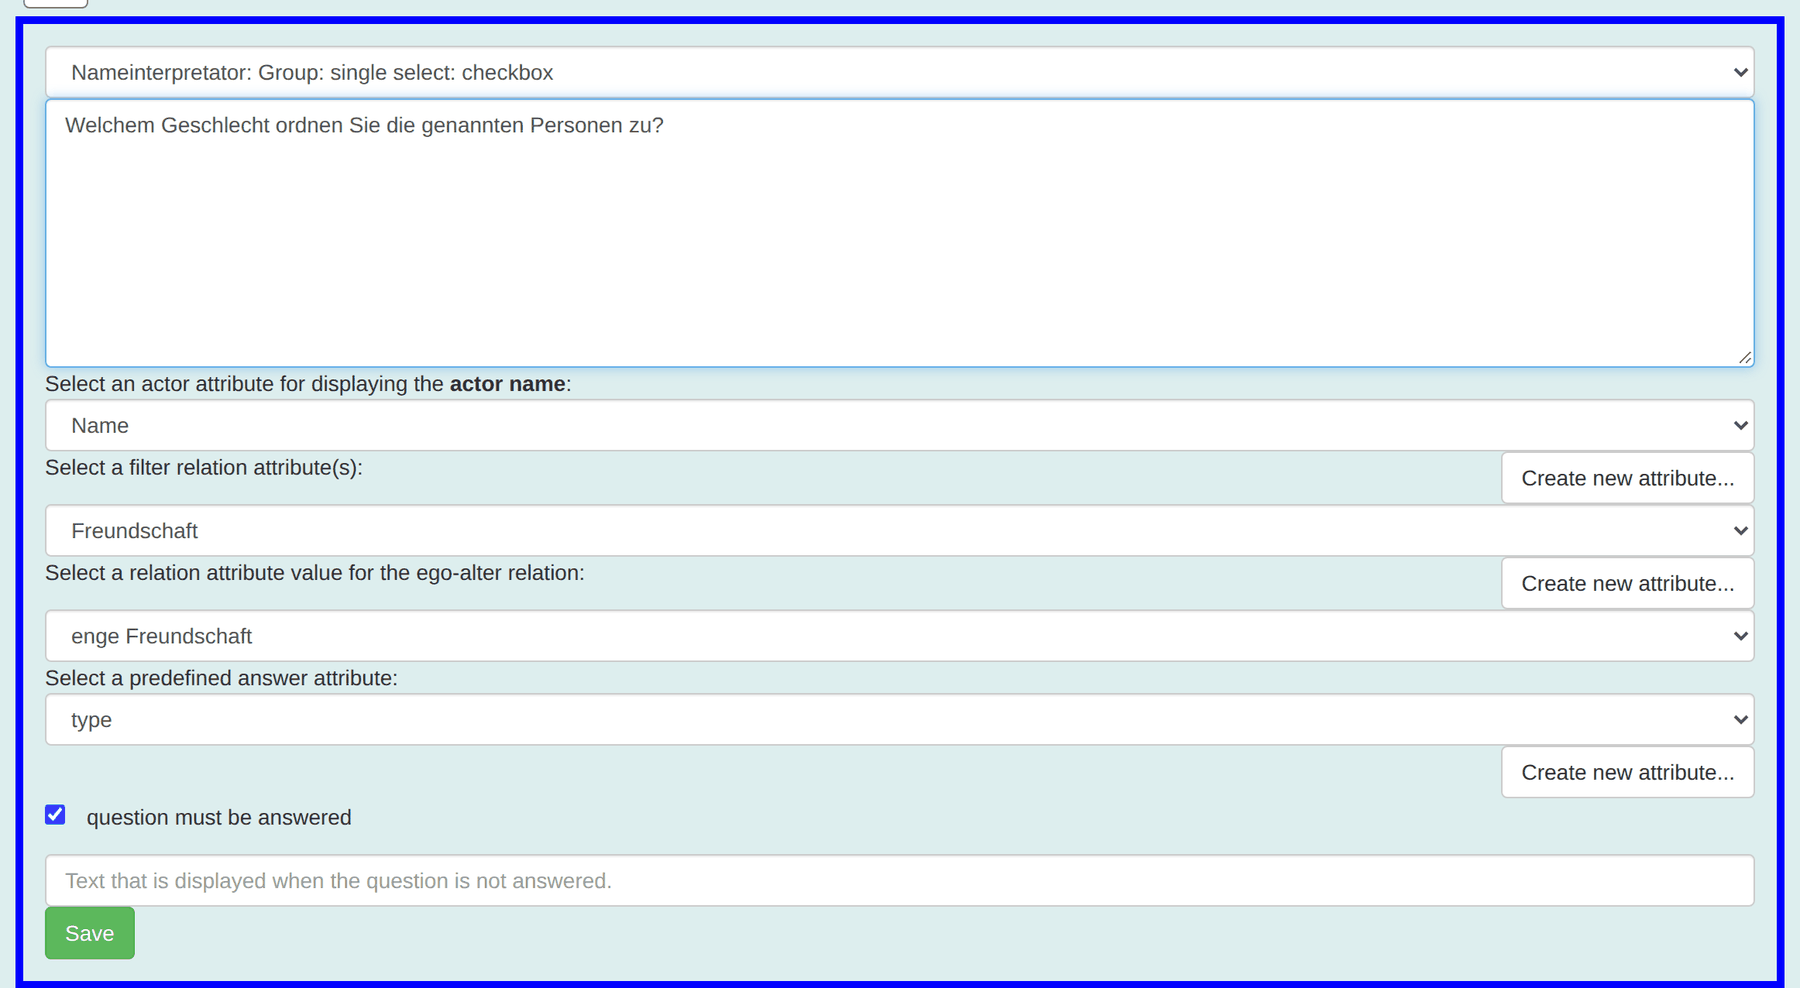This screenshot has width=1800, height=988.
Task: Create new attribute for filter relation
Action: pos(1627,478)
